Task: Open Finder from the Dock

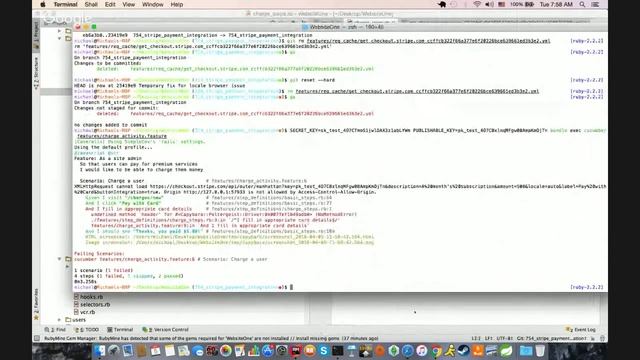Action: pyautogui.click(x=100, y=351)
